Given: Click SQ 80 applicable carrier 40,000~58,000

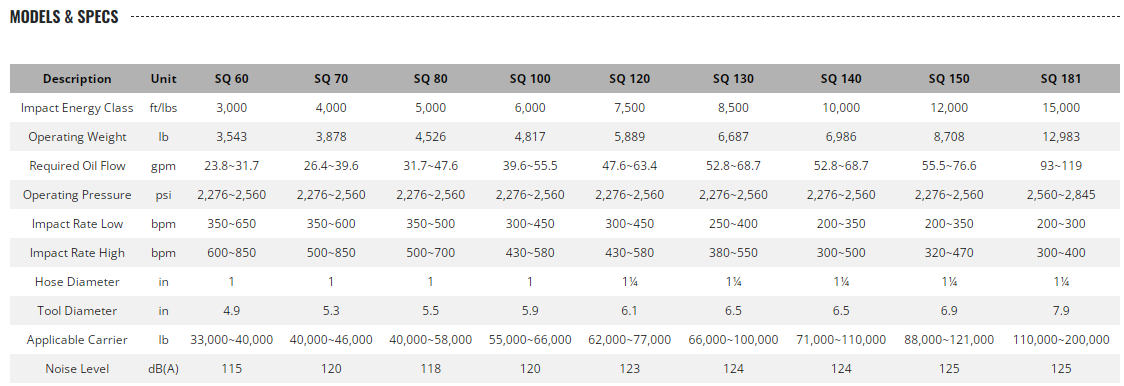Looking at the screenshot, I should tap(430, 340).
